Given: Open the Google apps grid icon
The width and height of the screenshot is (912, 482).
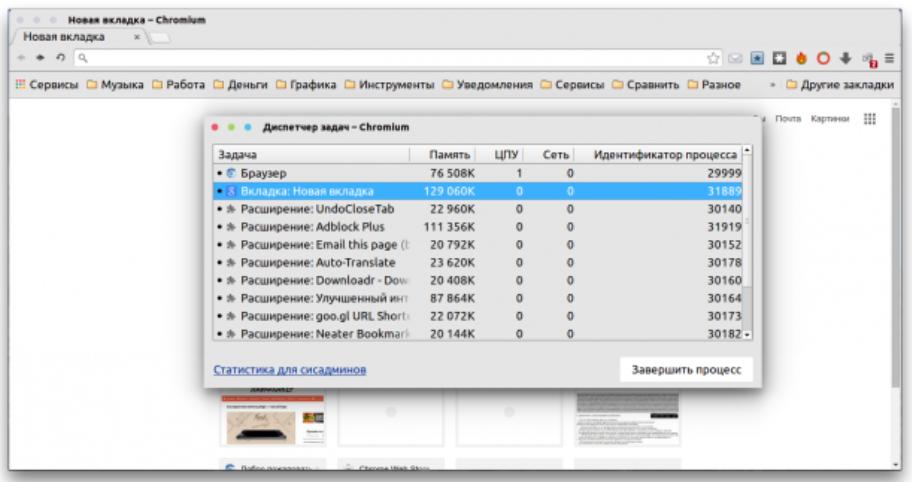Looking at the screenshot, I should tap(869, 118).
